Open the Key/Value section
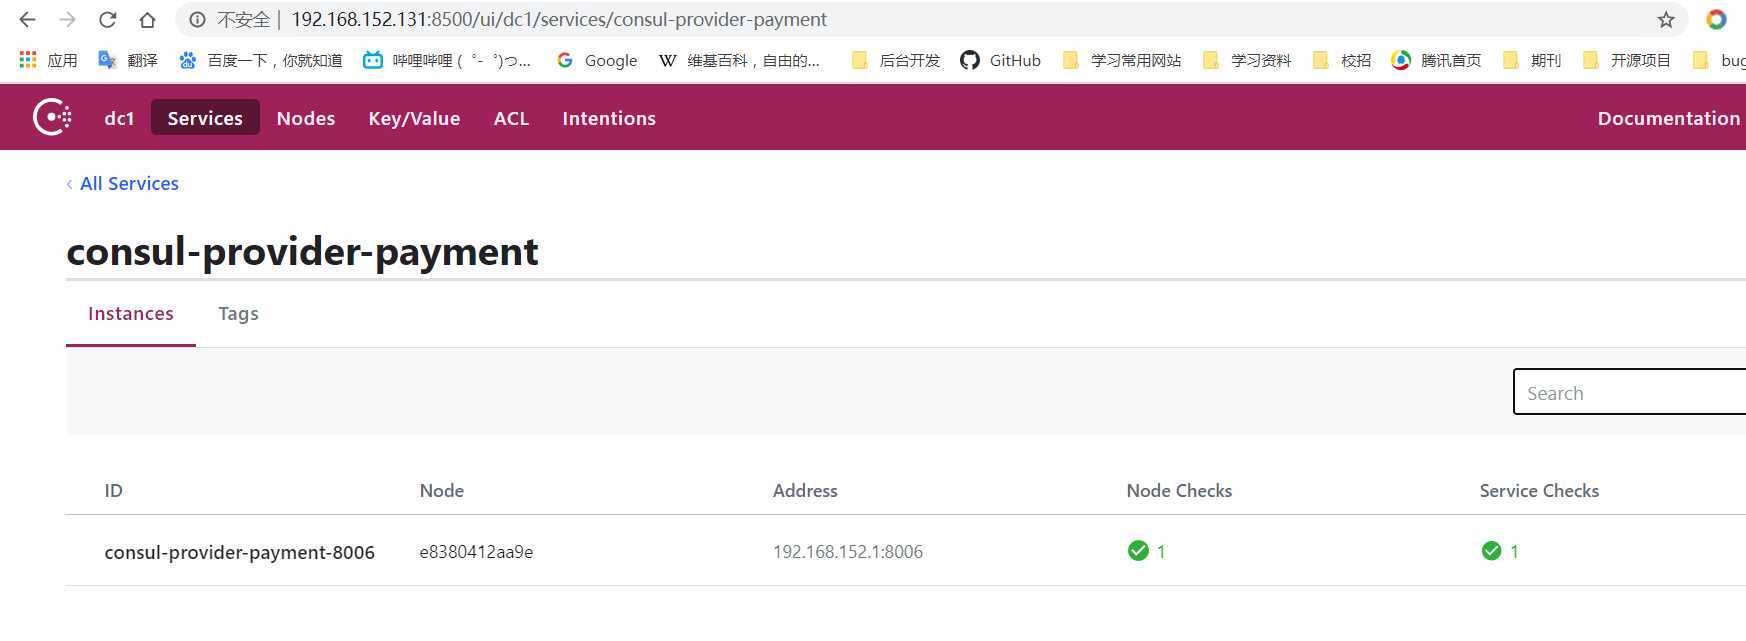The width and height of the screenshot is (1746, 641). click(414, 118)
